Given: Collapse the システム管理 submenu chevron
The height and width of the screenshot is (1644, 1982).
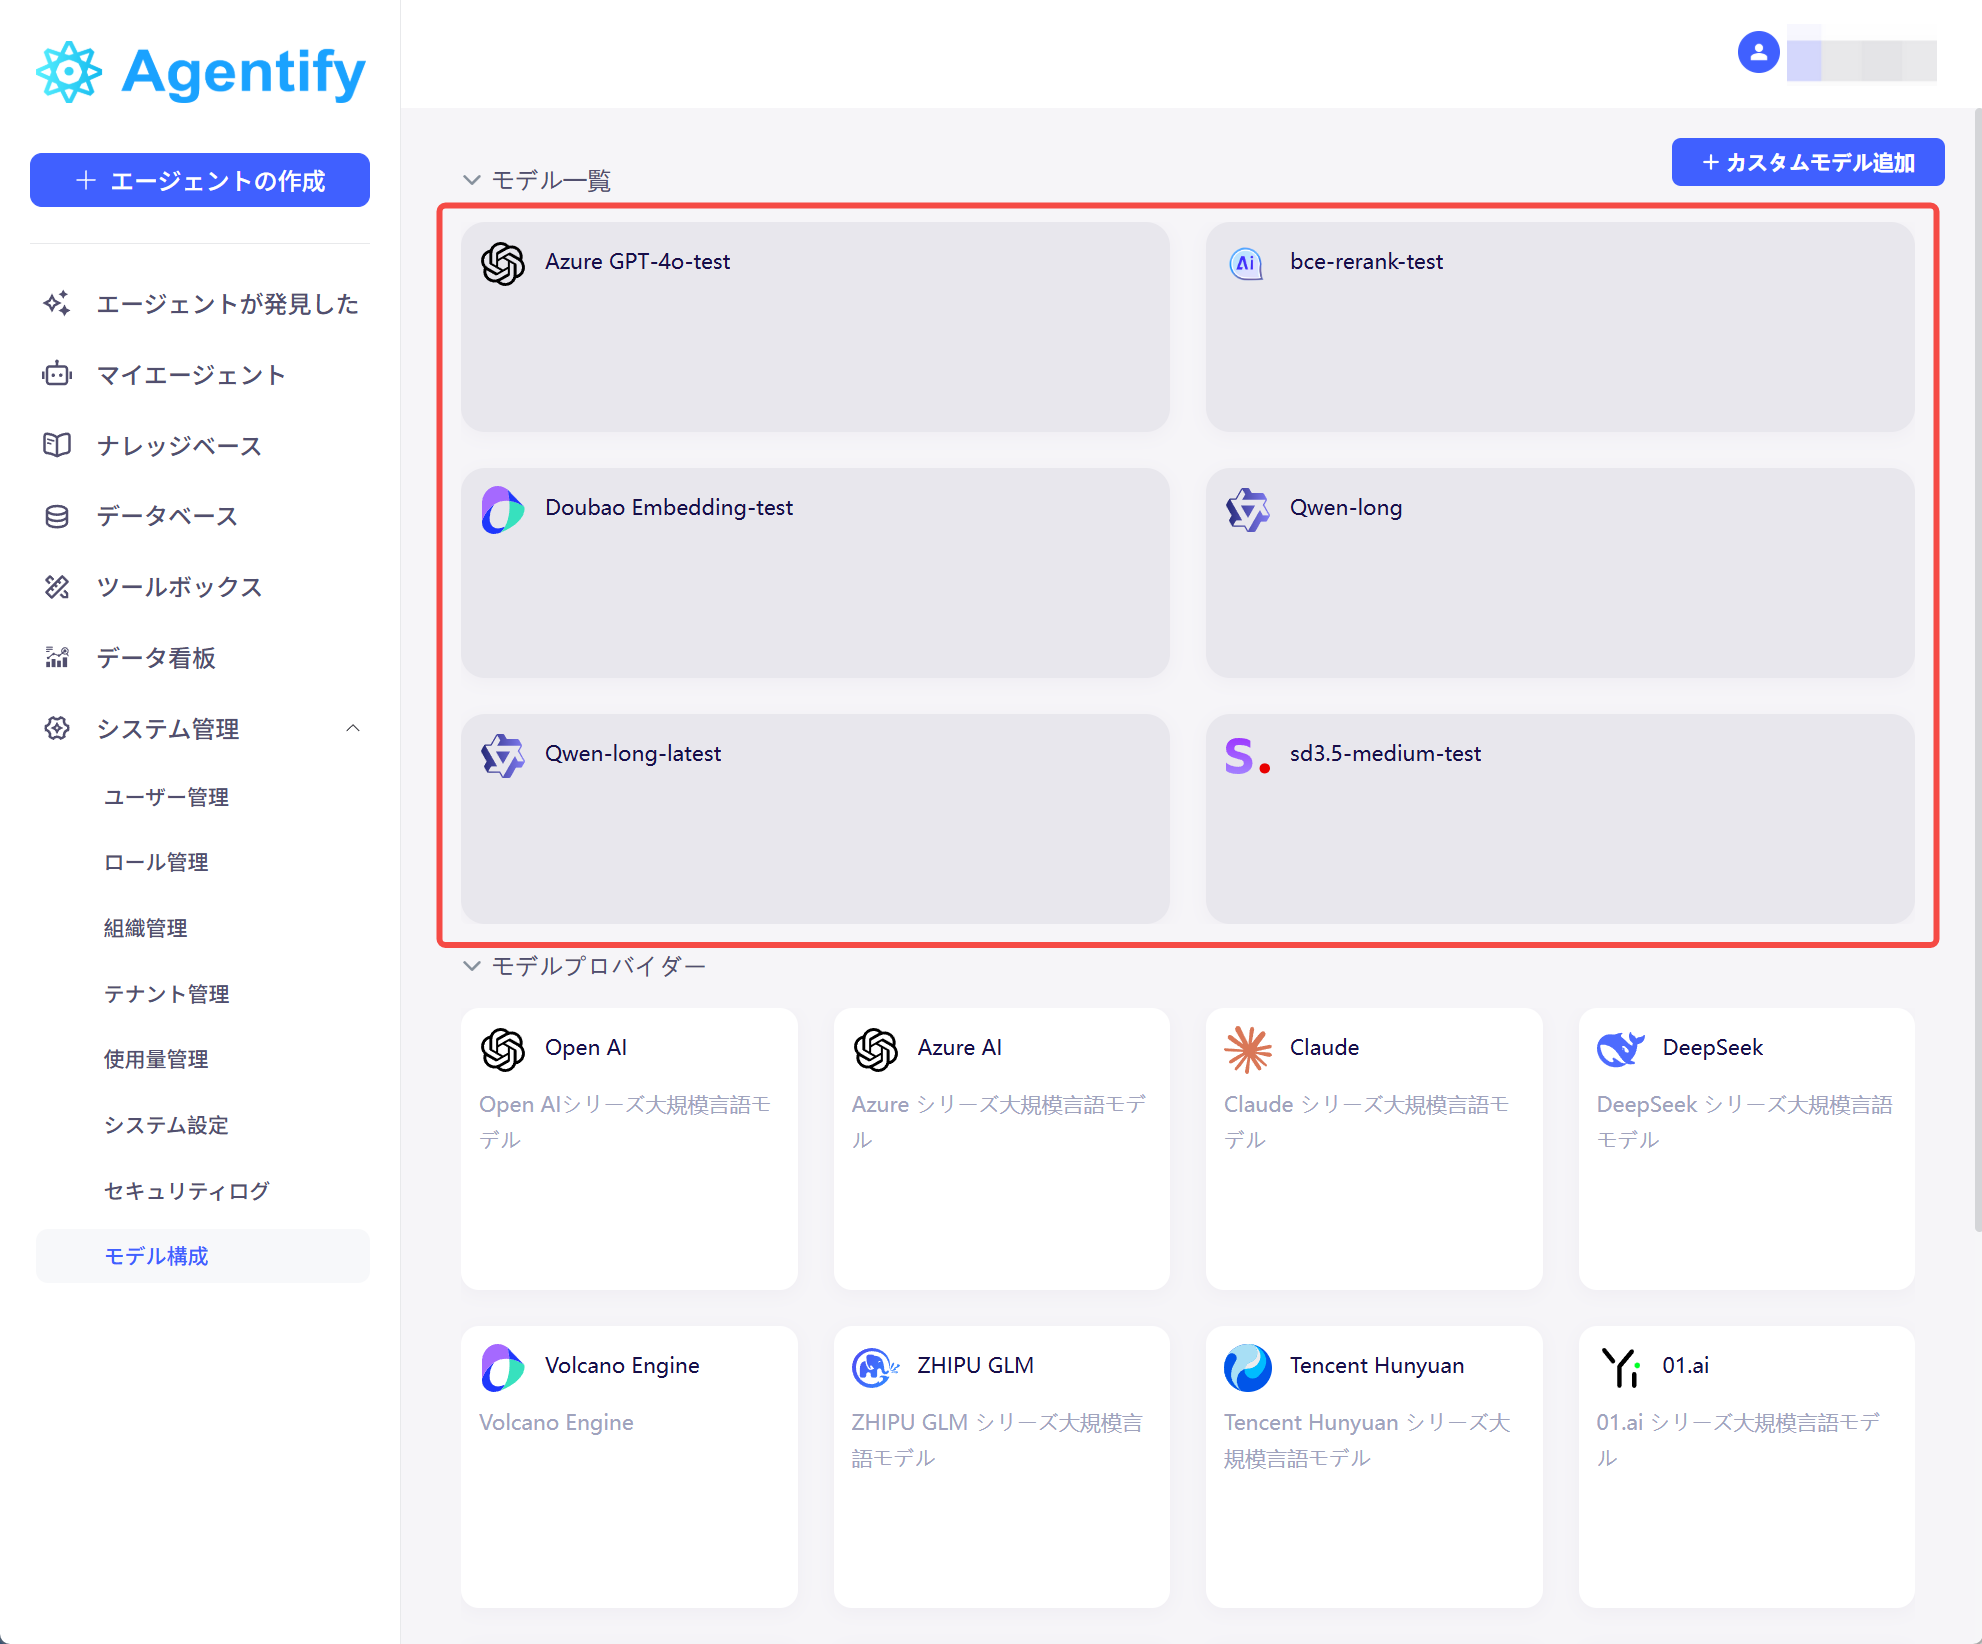Looking at the screenshot, I should pyautogui.click(x=353, y=728).
